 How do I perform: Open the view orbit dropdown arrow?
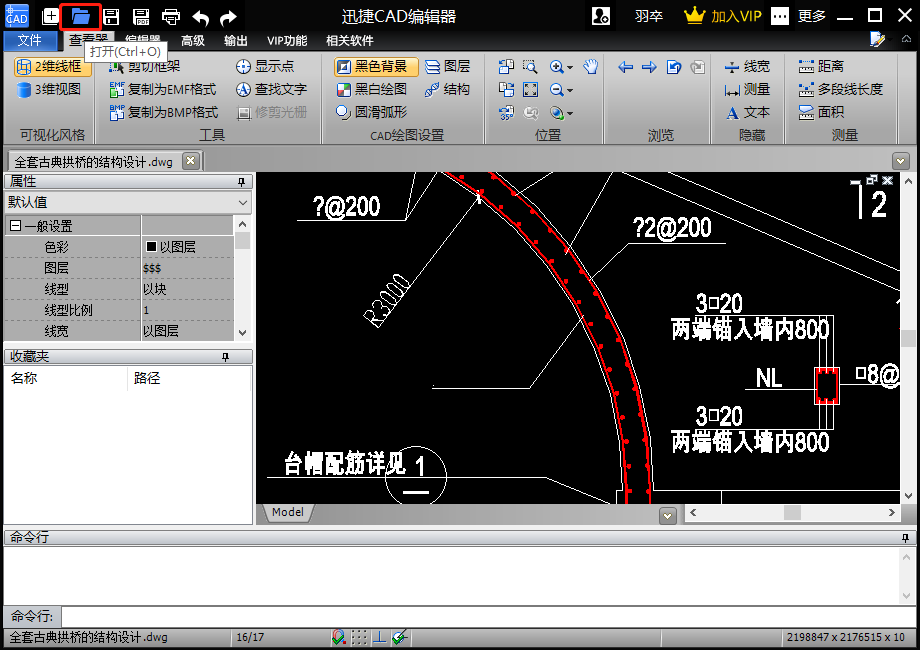[x=570, y=113]
